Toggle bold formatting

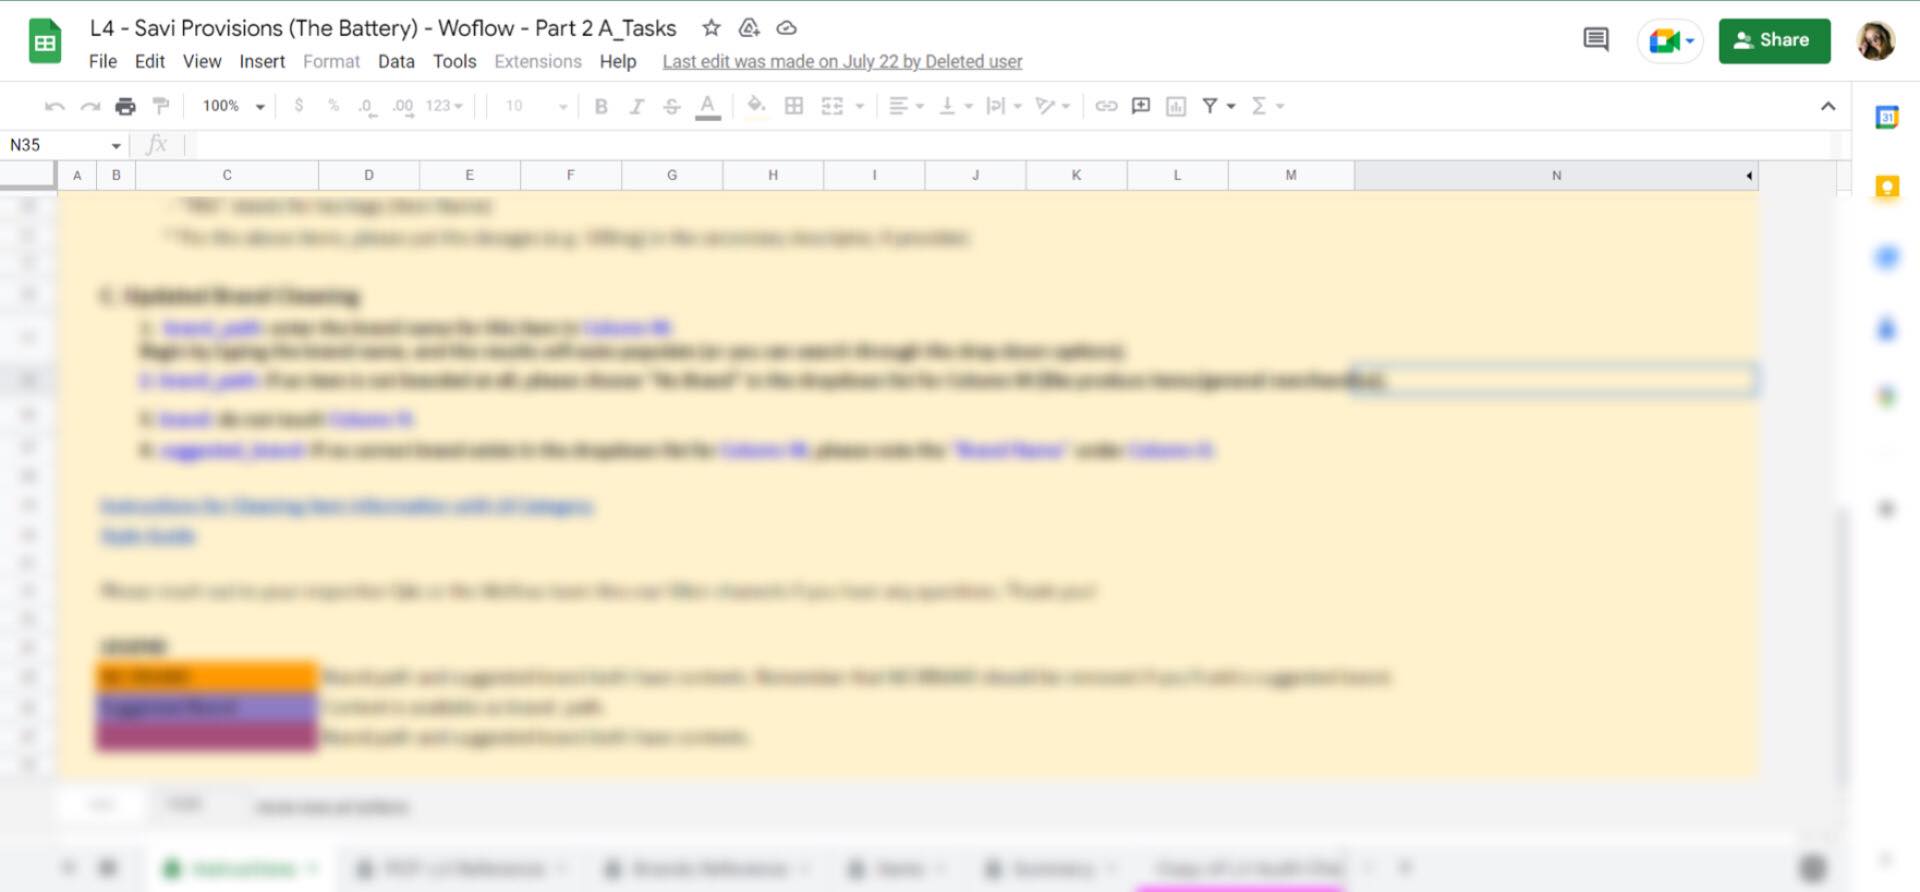coord(601,106)
